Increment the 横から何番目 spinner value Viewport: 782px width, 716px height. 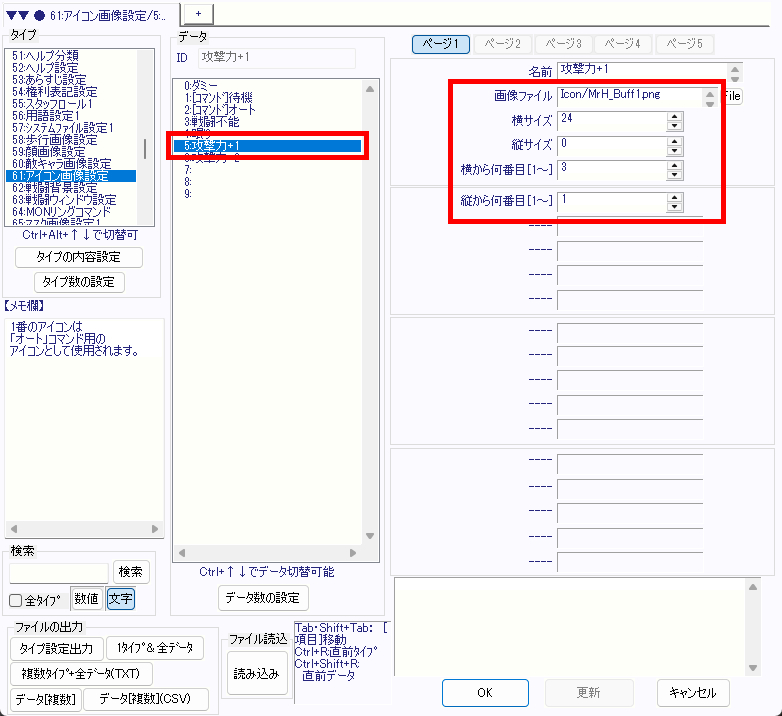pos(674,166)
